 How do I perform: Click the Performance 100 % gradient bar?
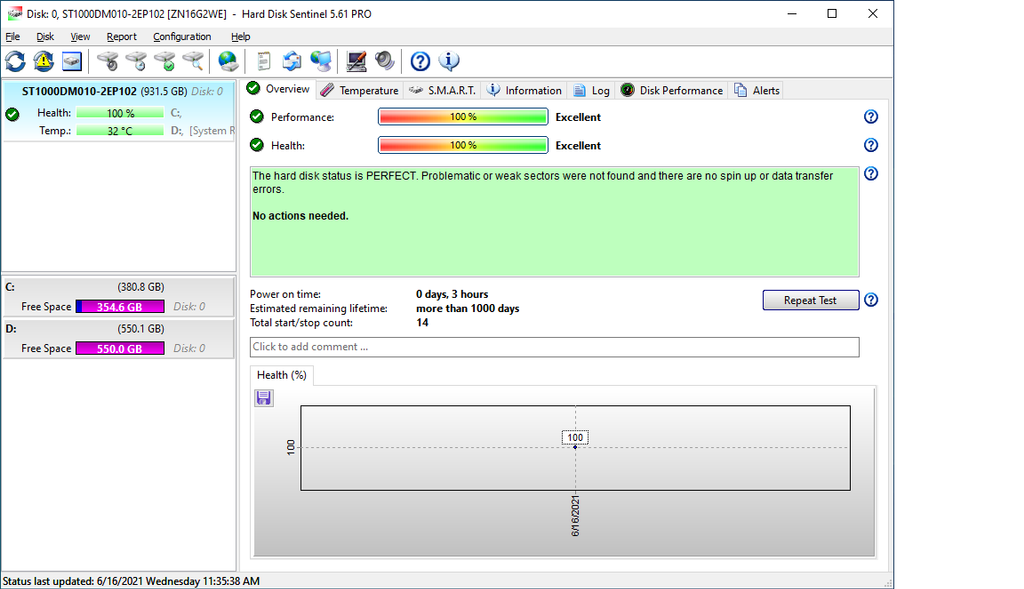(463, 117)
